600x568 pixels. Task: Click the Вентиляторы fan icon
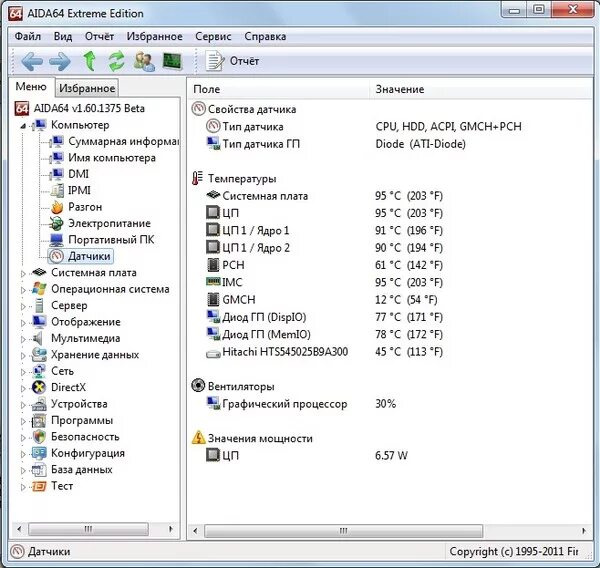[x=198, y=386]
